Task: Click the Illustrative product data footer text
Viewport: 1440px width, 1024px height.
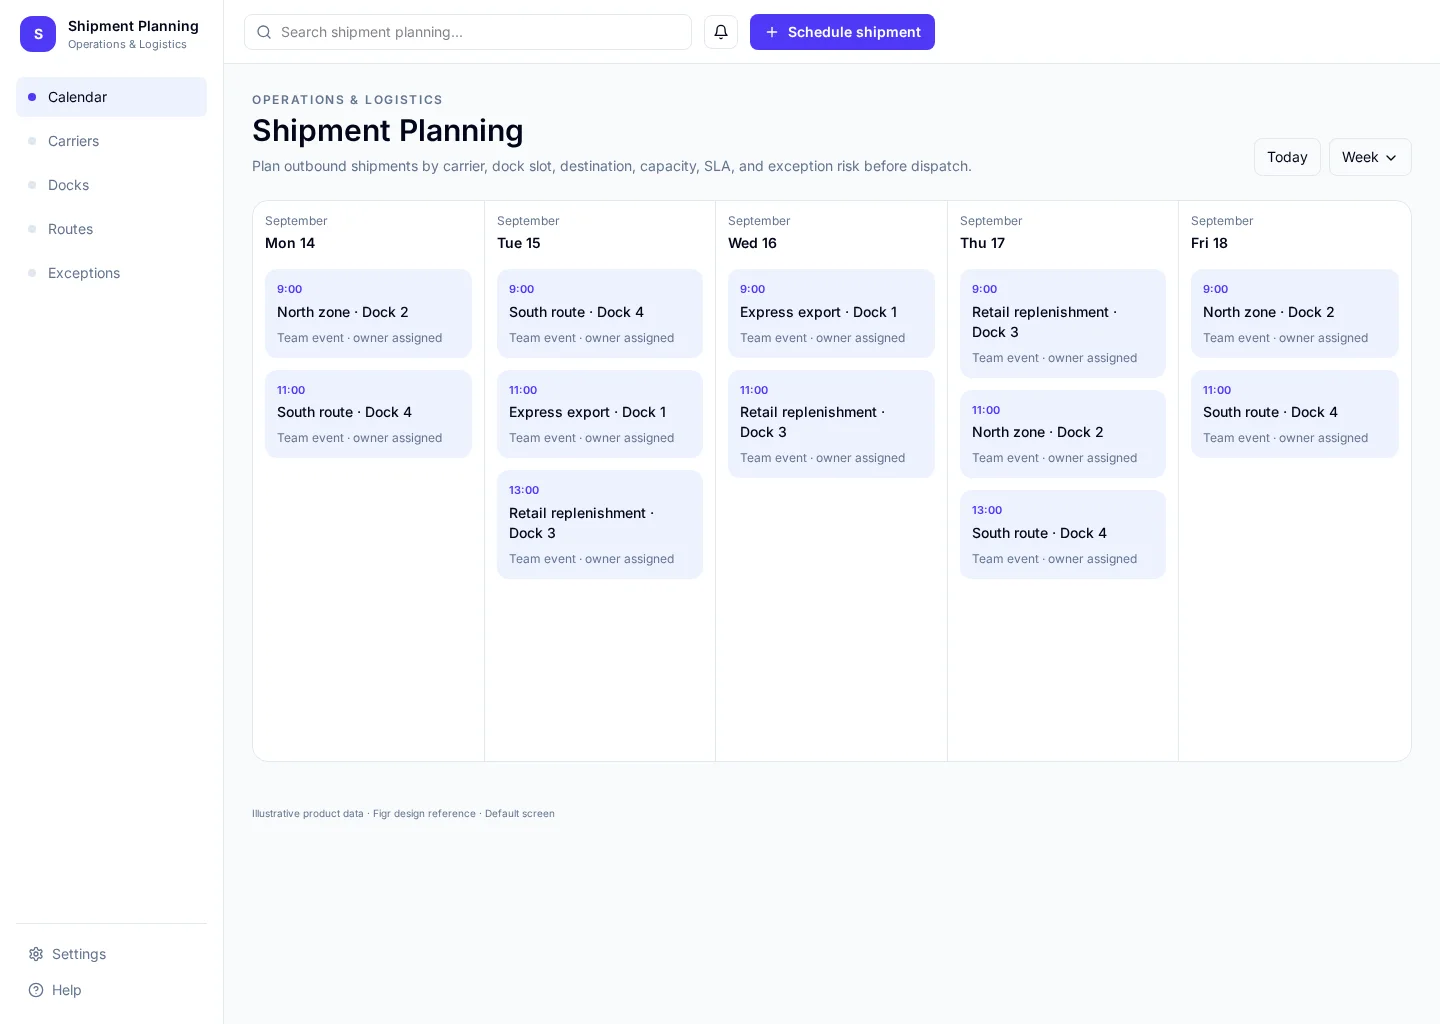Action: pyautogui.click(x=403, y=814)
